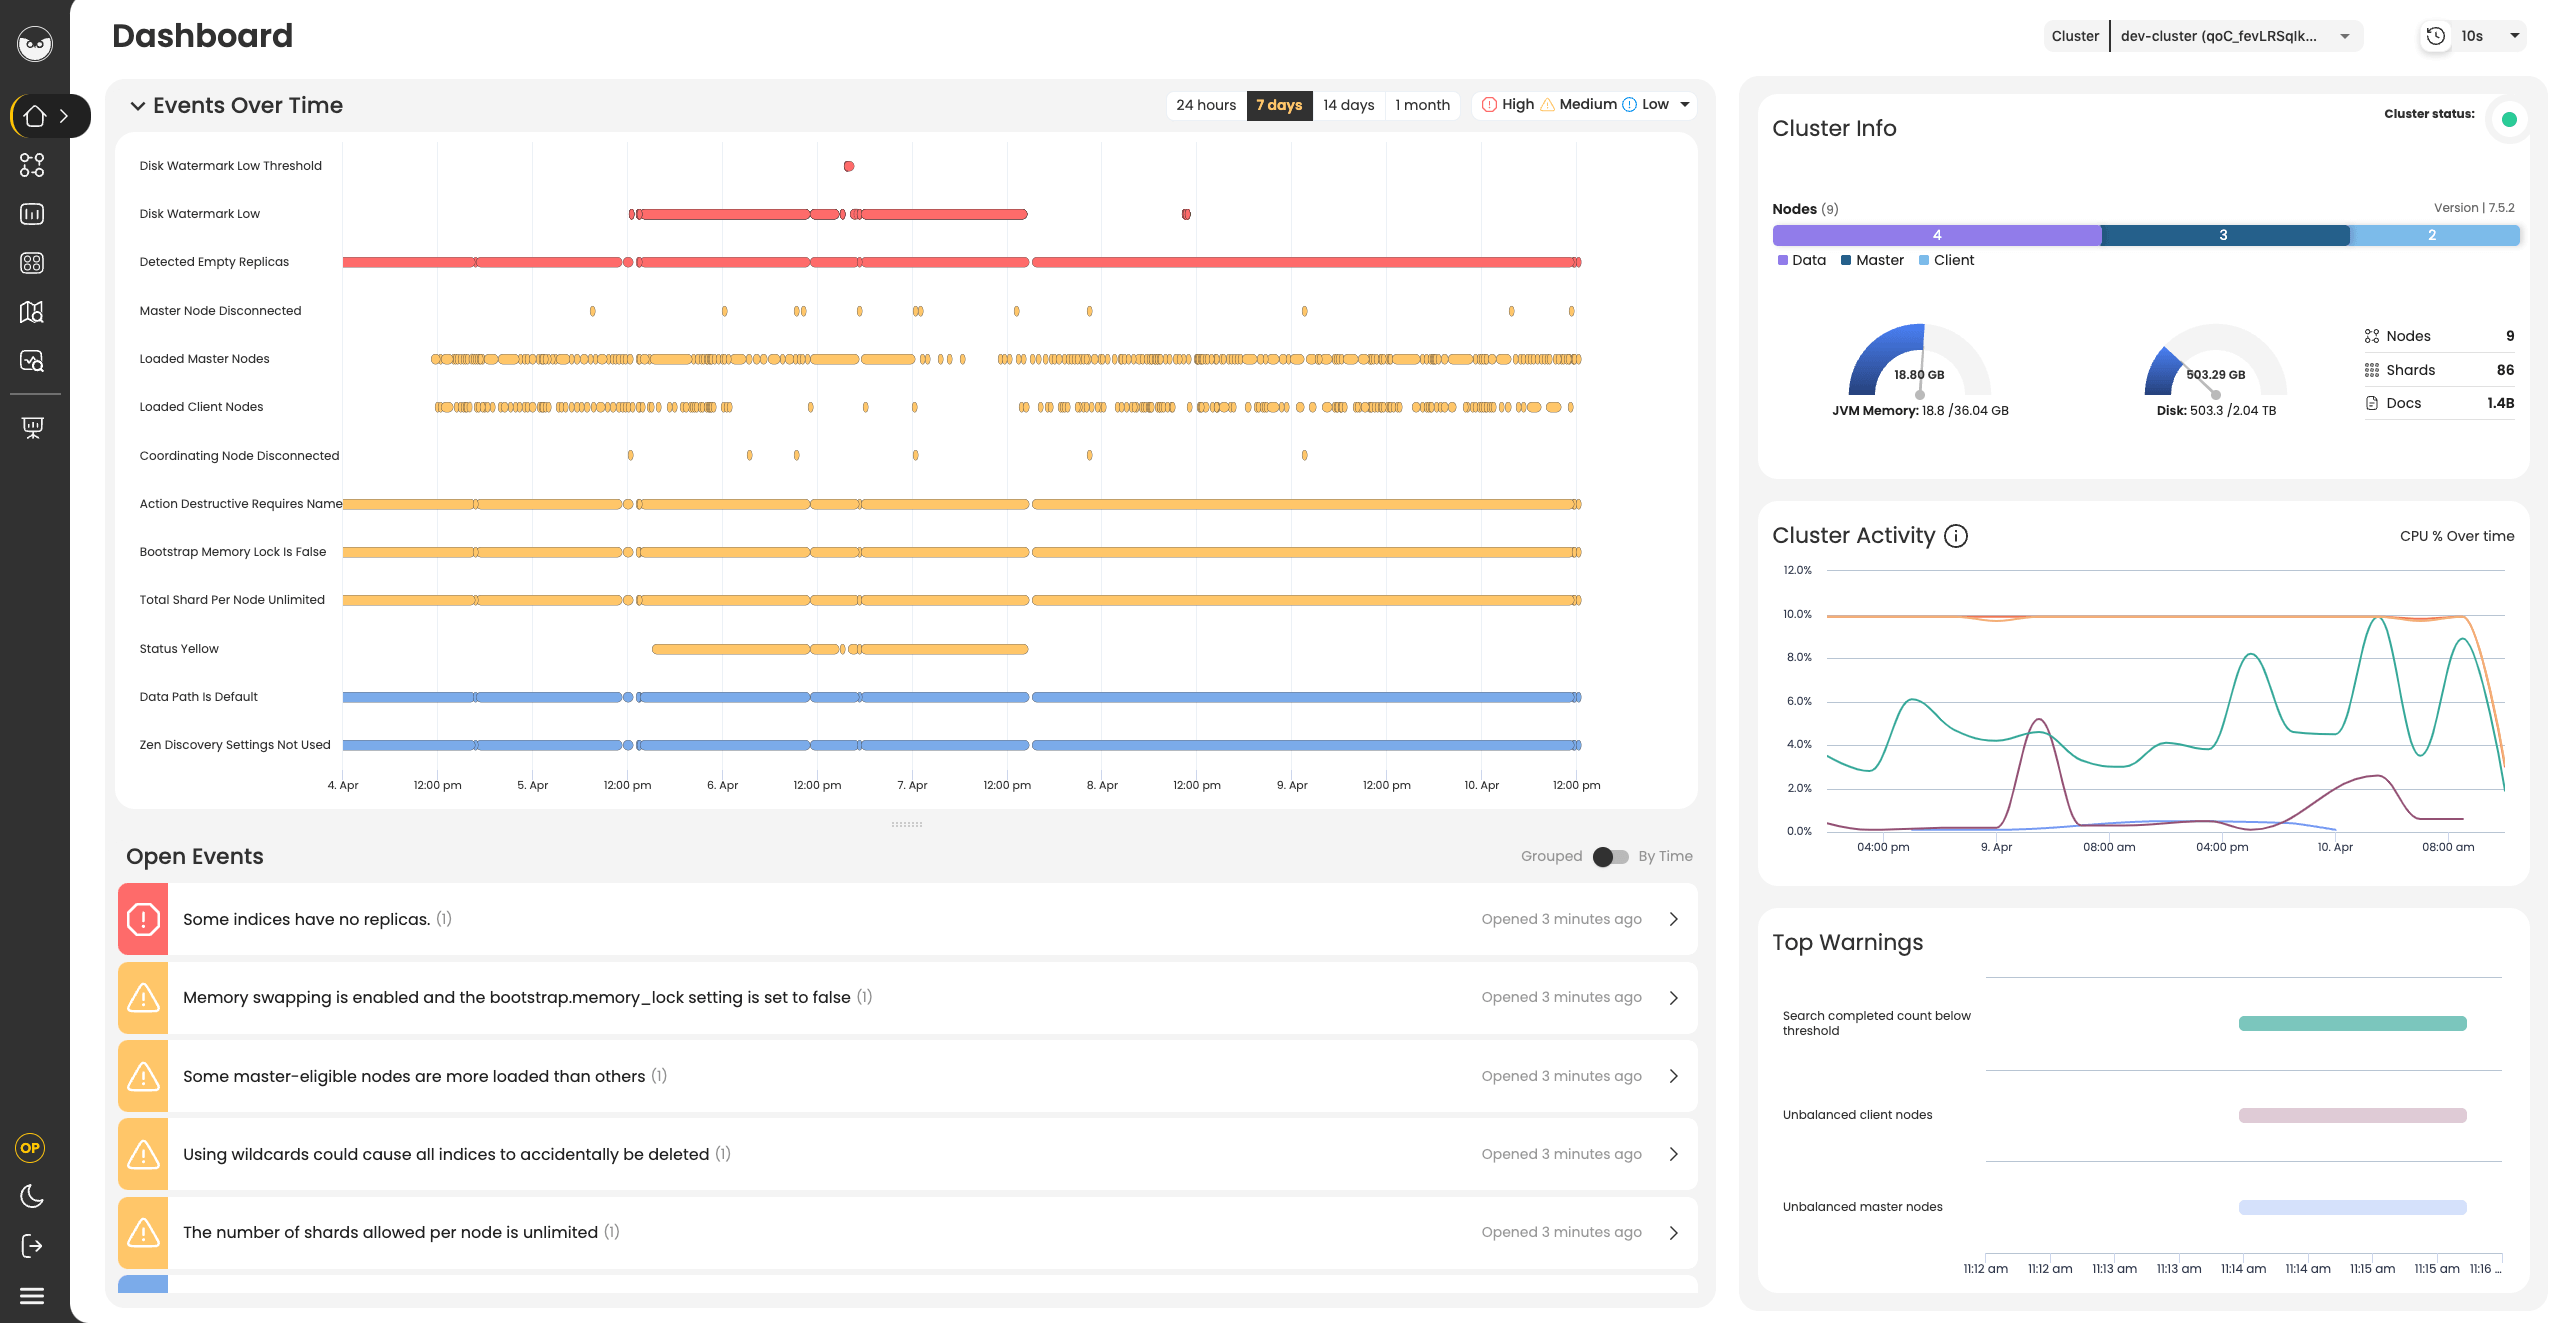The width and height of the screenshot is (2560, 1323).
Task: Toggle Grouped / By Time switch
Action: point(1610,857)
